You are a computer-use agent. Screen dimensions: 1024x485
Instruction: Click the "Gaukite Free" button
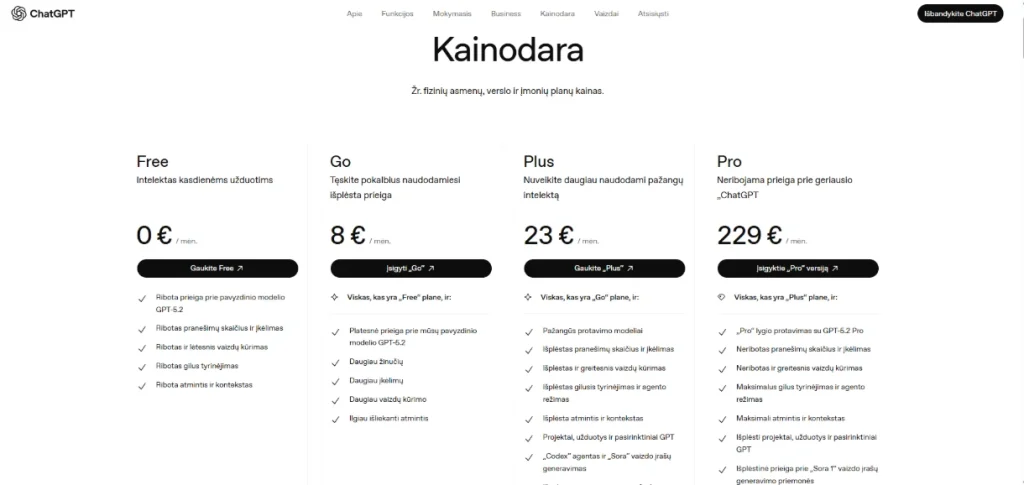tap(217, 268)
